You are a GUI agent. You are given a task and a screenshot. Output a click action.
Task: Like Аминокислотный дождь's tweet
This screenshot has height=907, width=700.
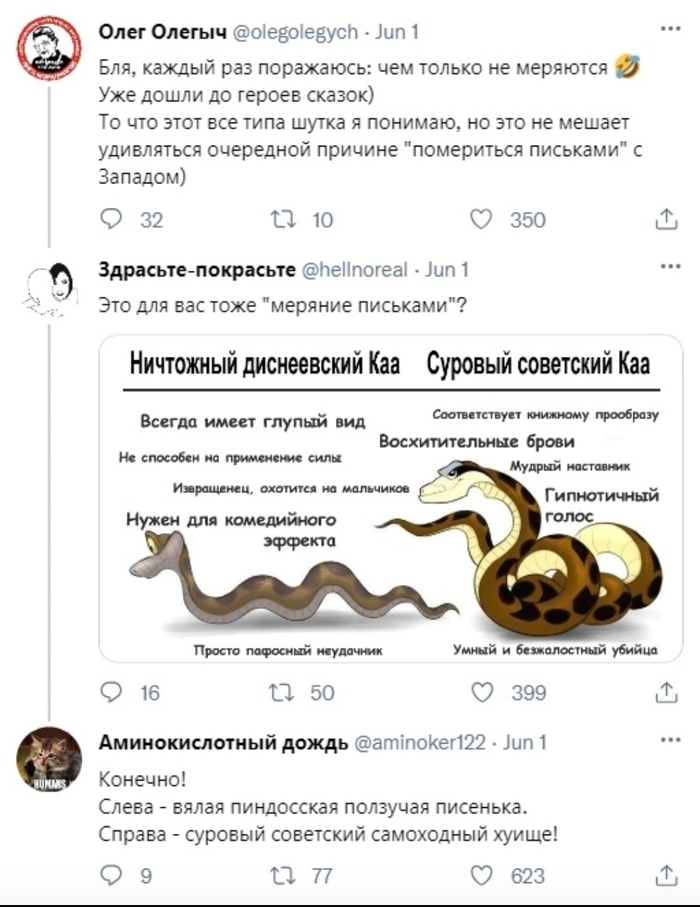point(484,876)
